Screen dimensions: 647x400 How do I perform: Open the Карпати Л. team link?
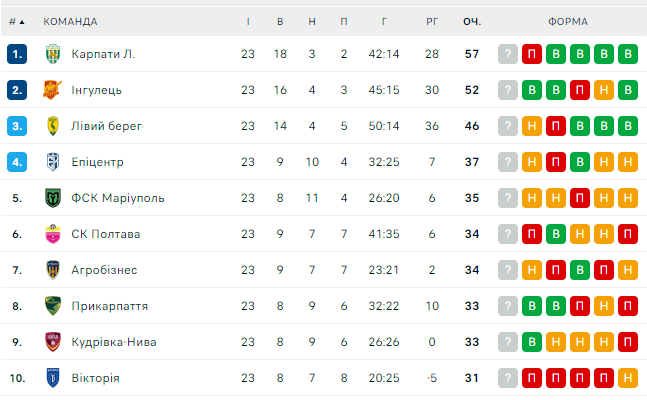point(103,54)
